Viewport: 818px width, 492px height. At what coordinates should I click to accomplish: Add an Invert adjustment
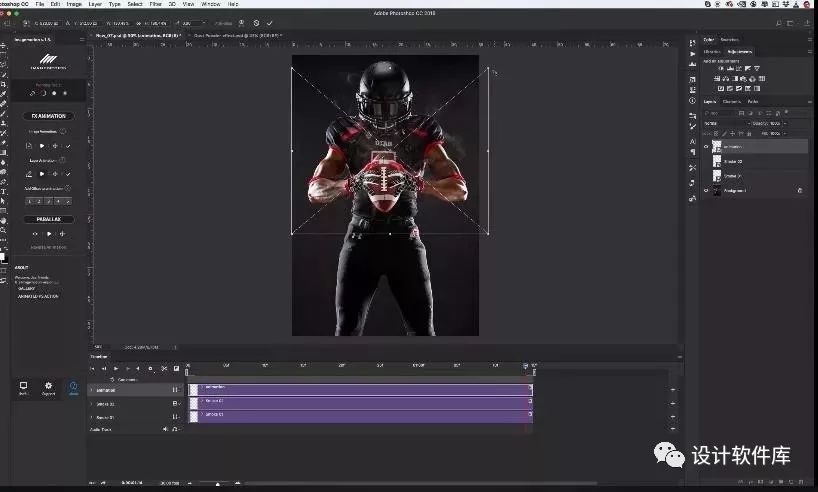coord(721,89)
